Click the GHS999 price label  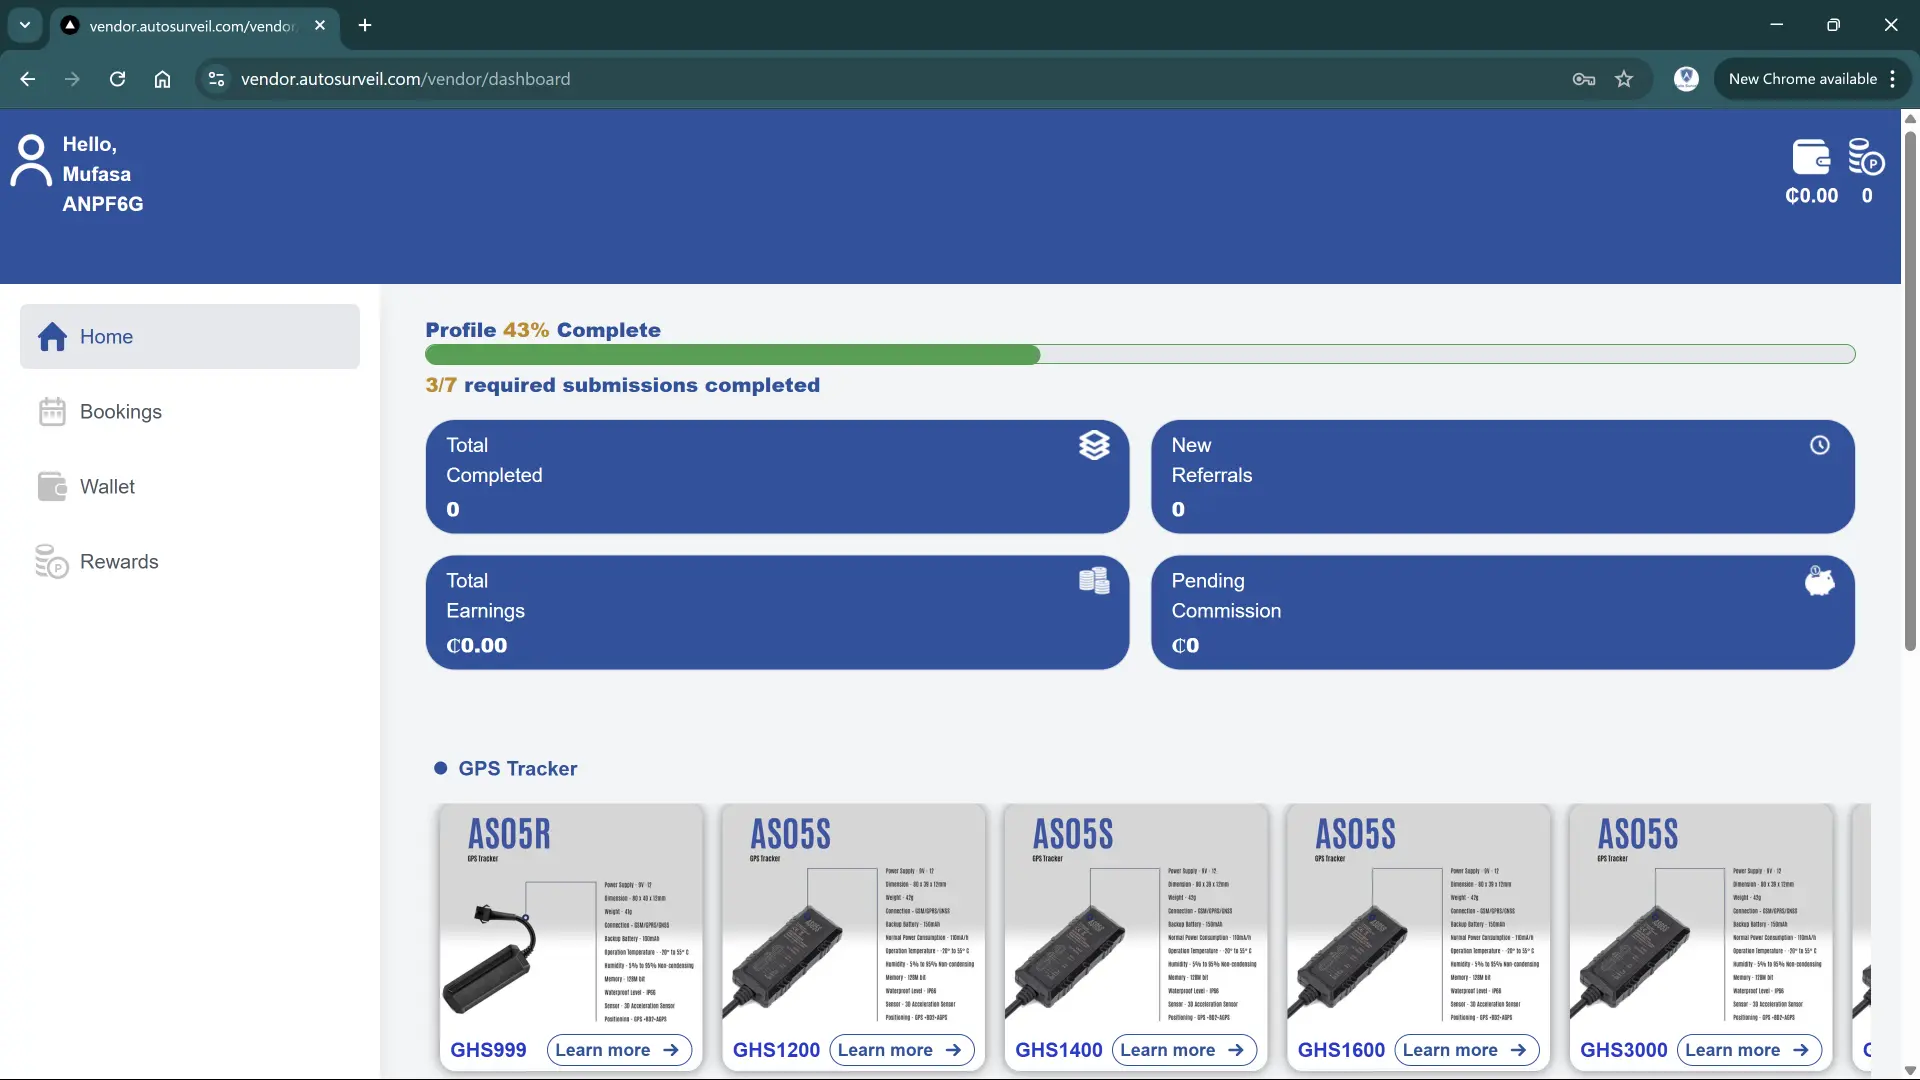[488, 1050]
